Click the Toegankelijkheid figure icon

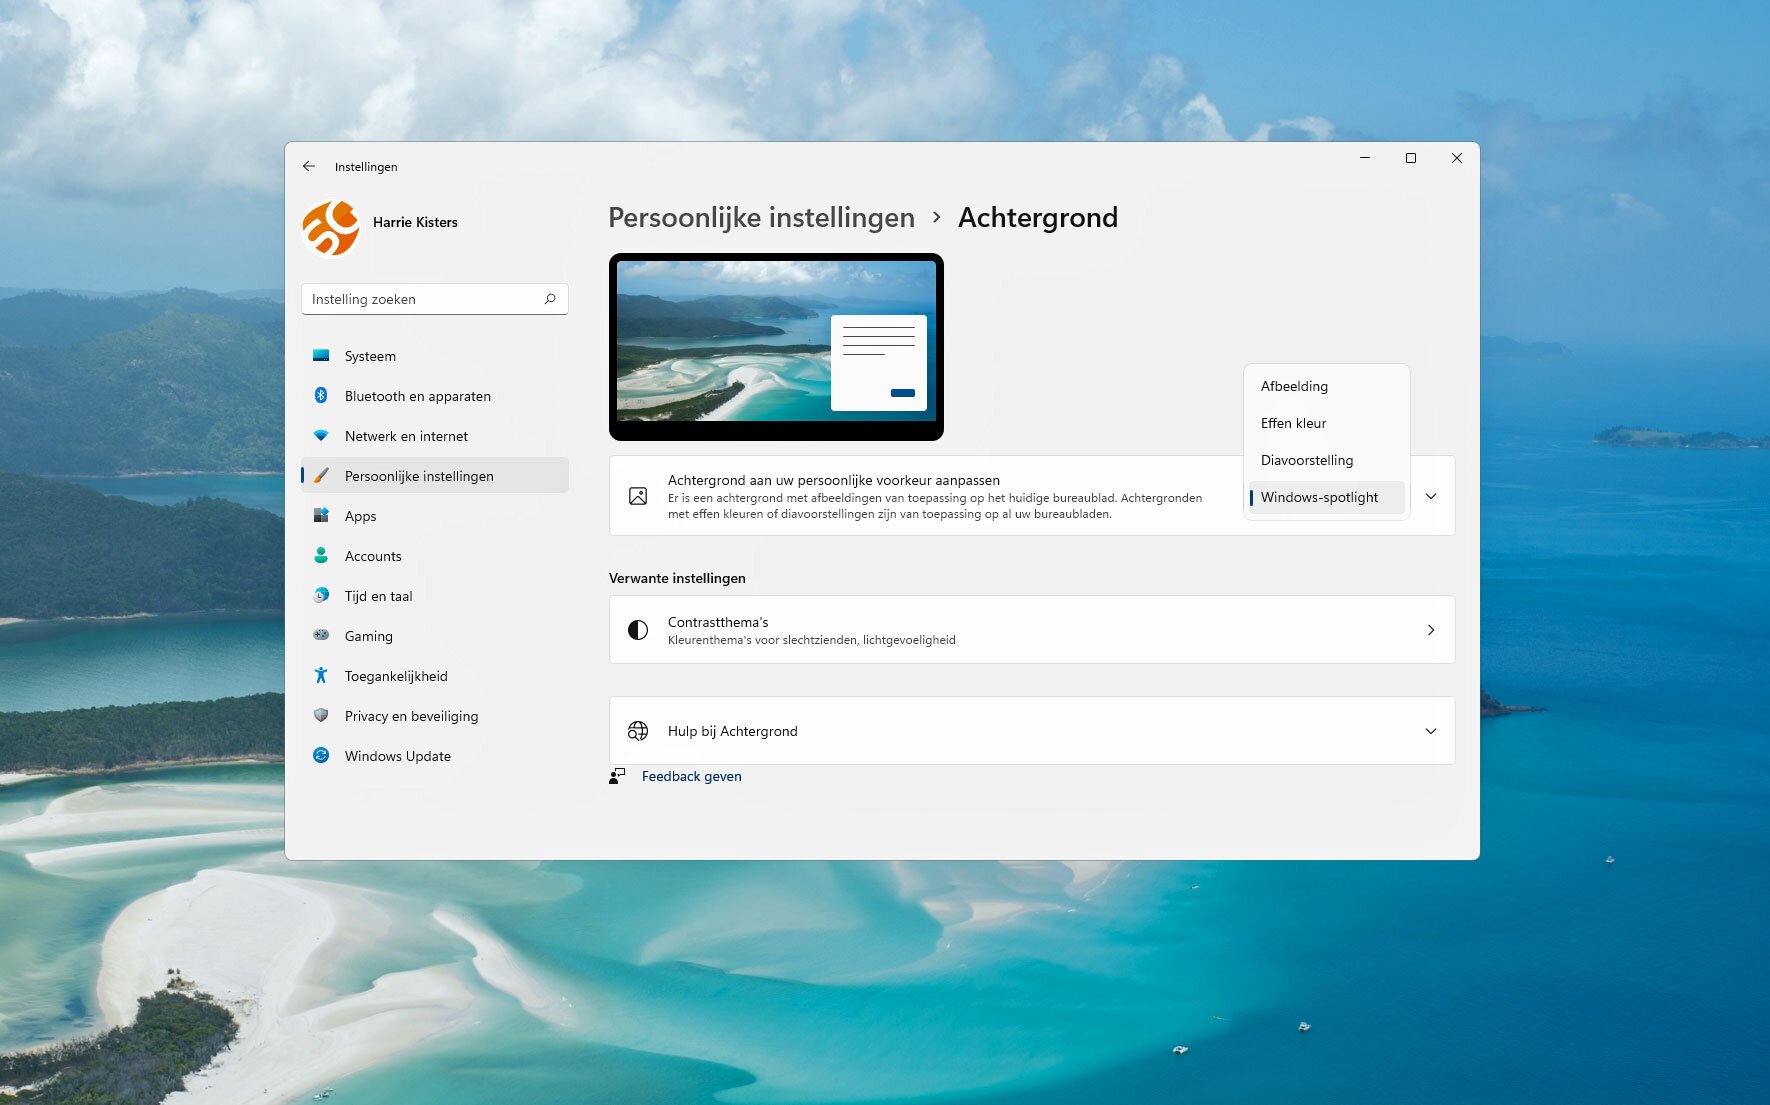[x=321, y=676]
